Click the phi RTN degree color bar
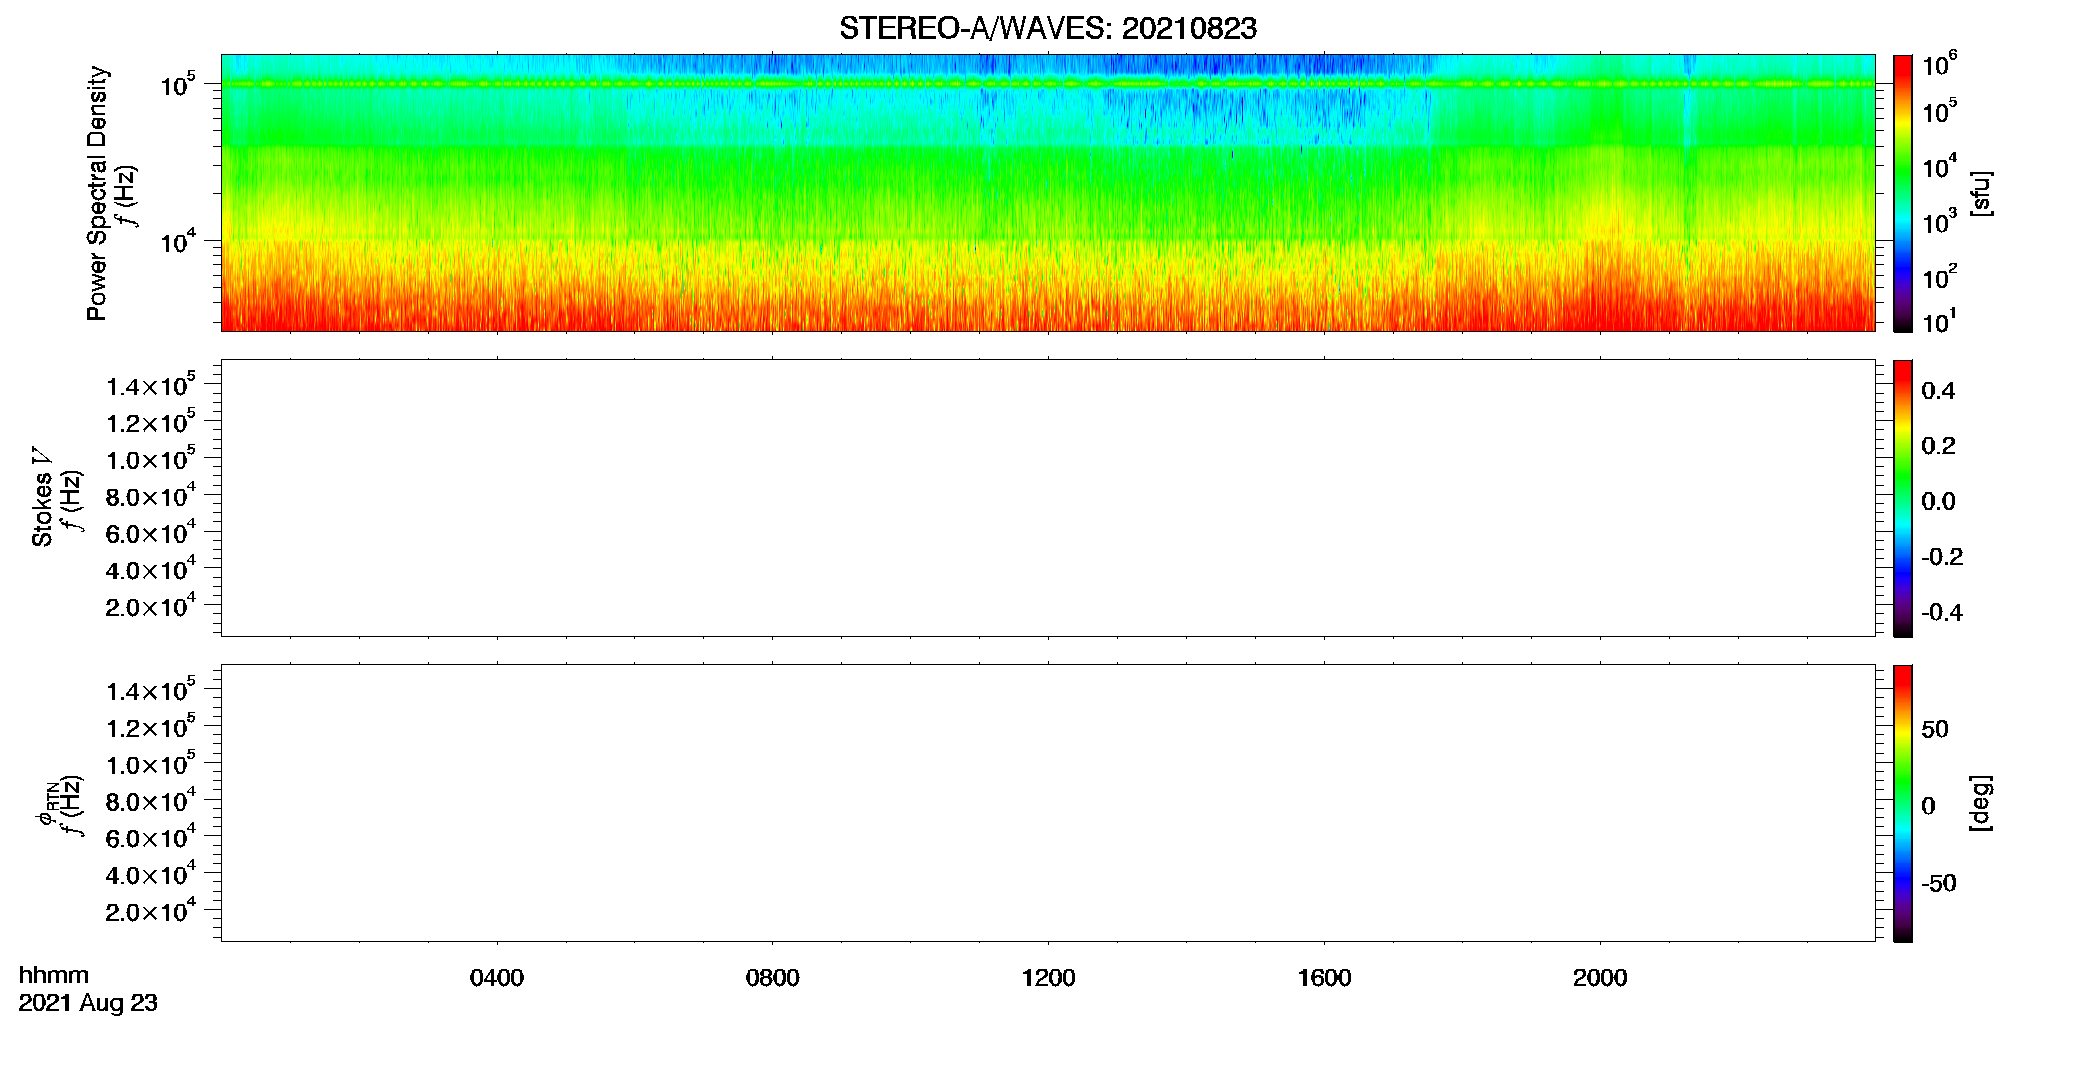Viewport: 2096px width, 1080px height. (x=1903, y=803)
